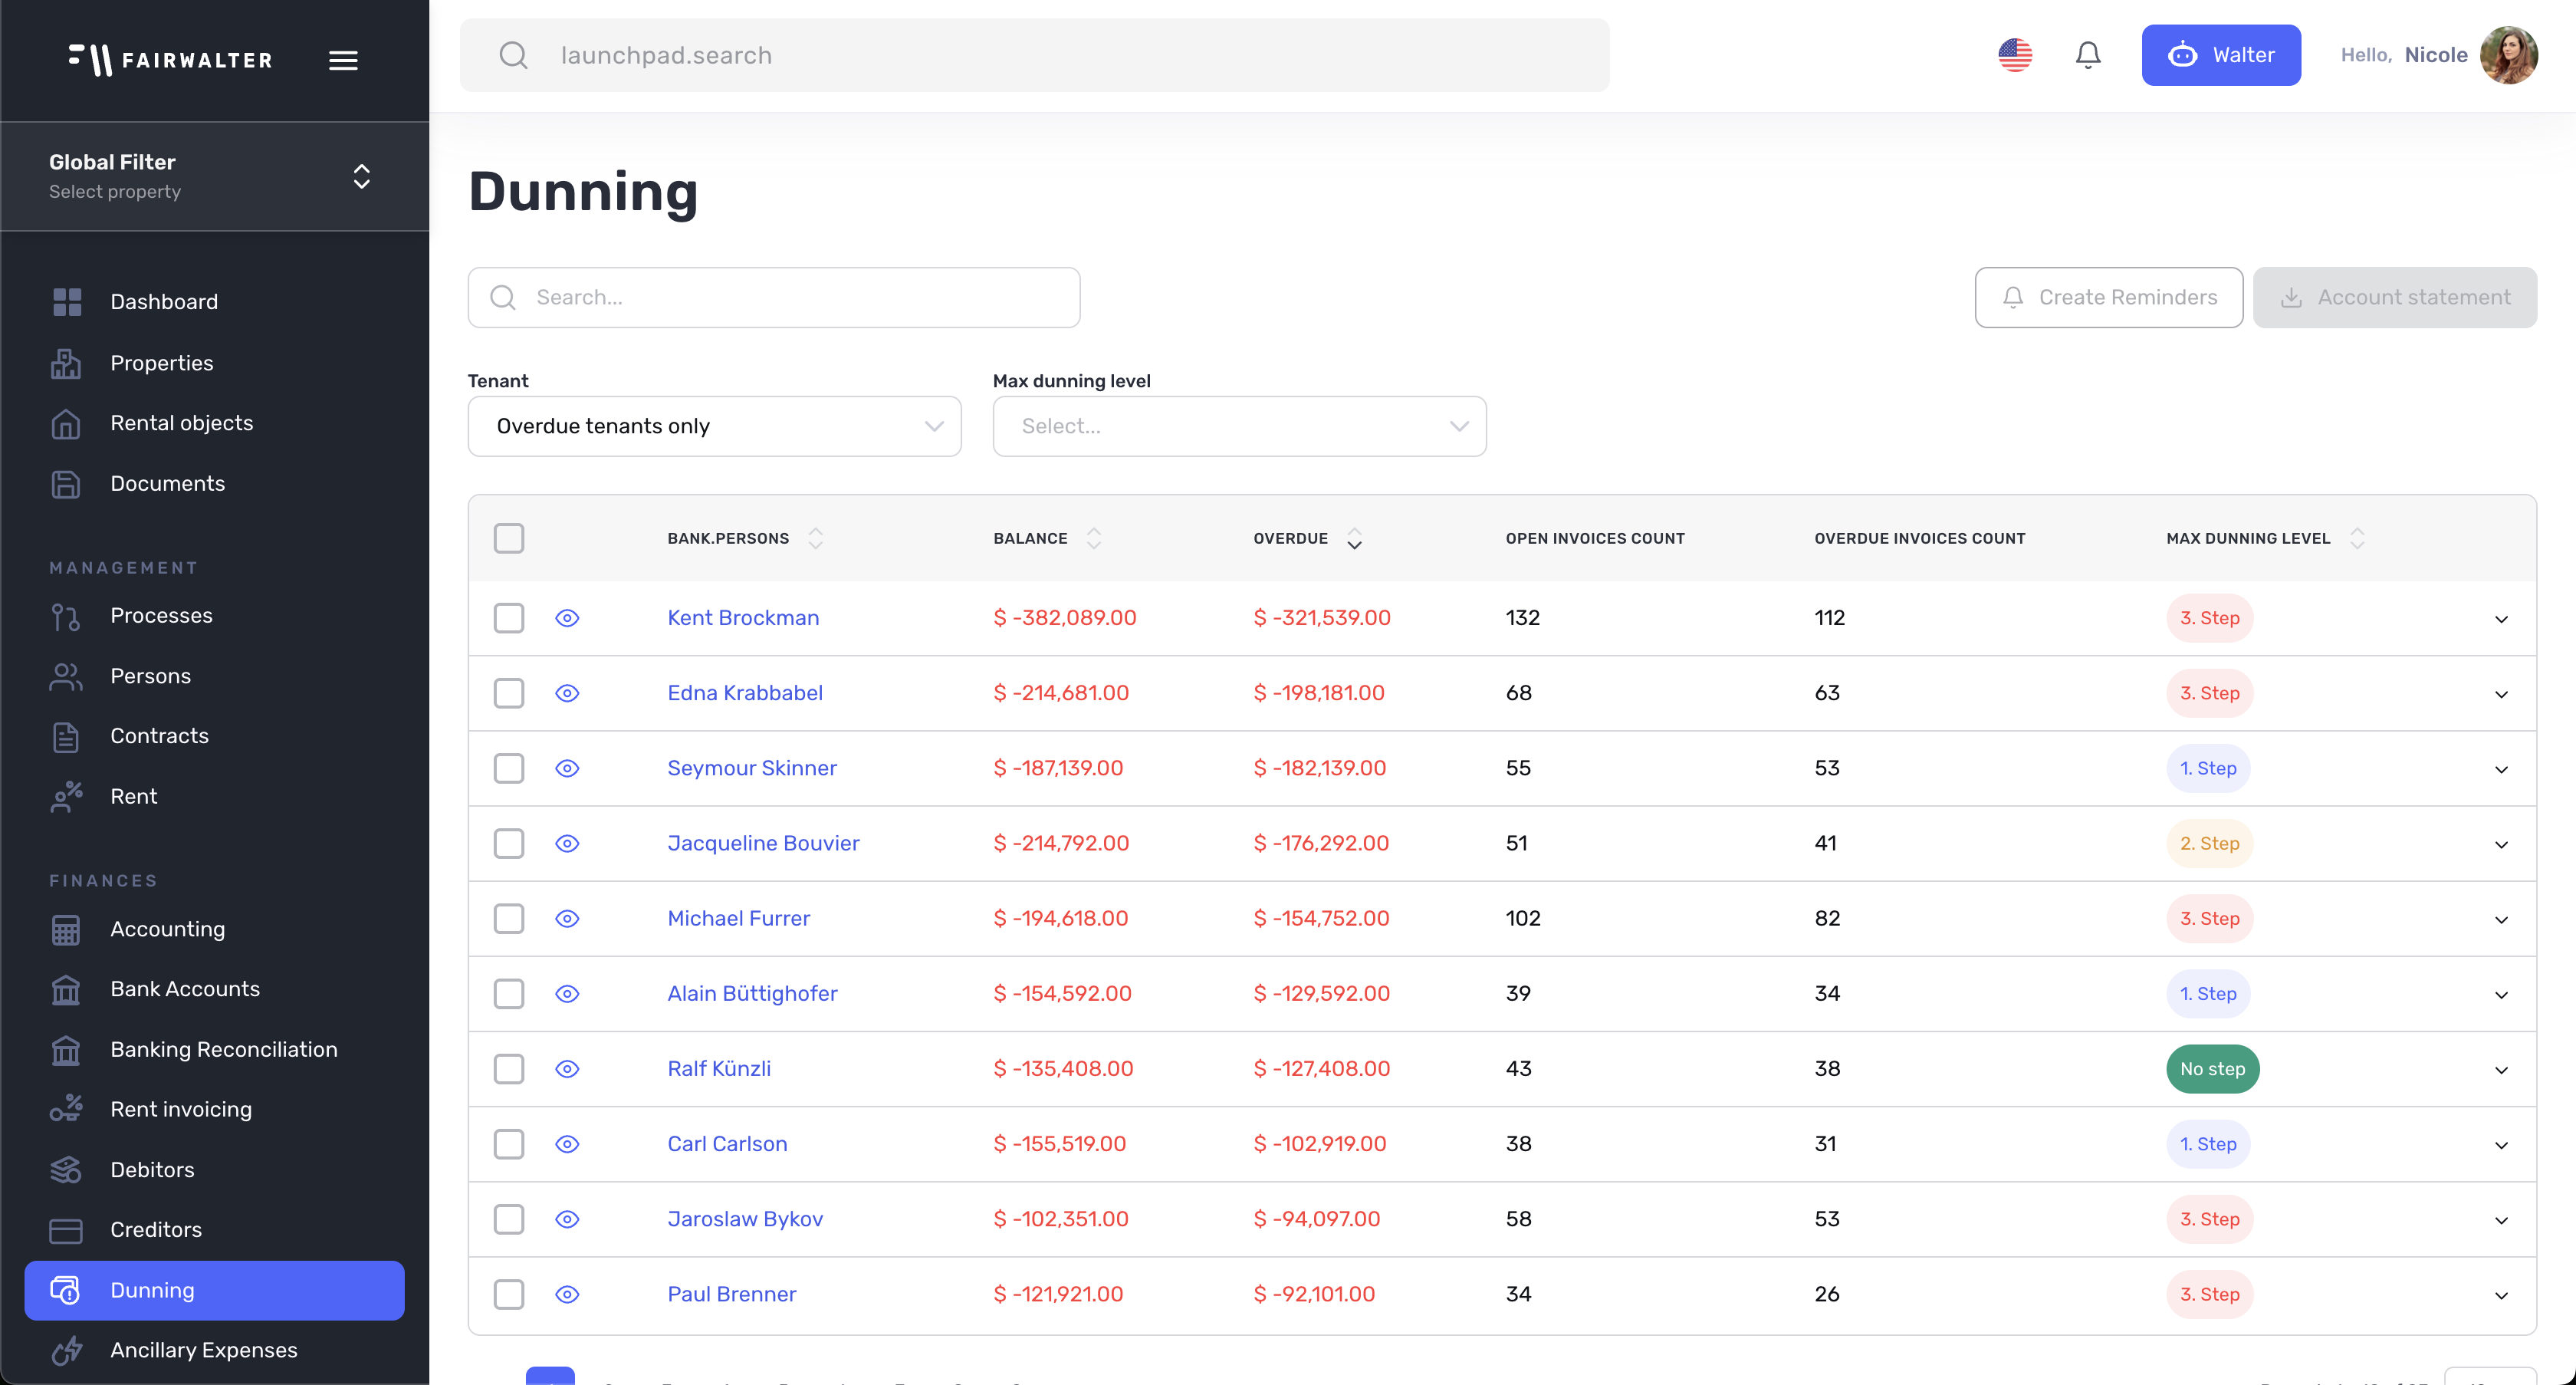Open Ancillary Expenses
2576x1385 pixels.
pyautogui.click(x=203, y=1350)
